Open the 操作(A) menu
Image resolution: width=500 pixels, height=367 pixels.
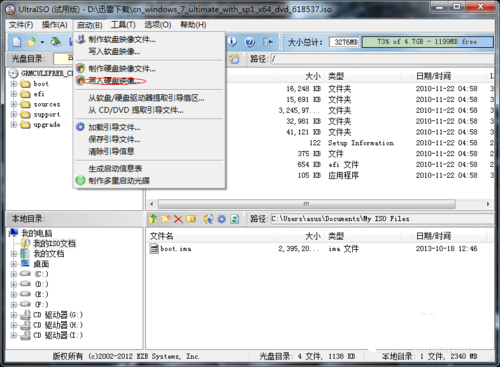[54, 25]
